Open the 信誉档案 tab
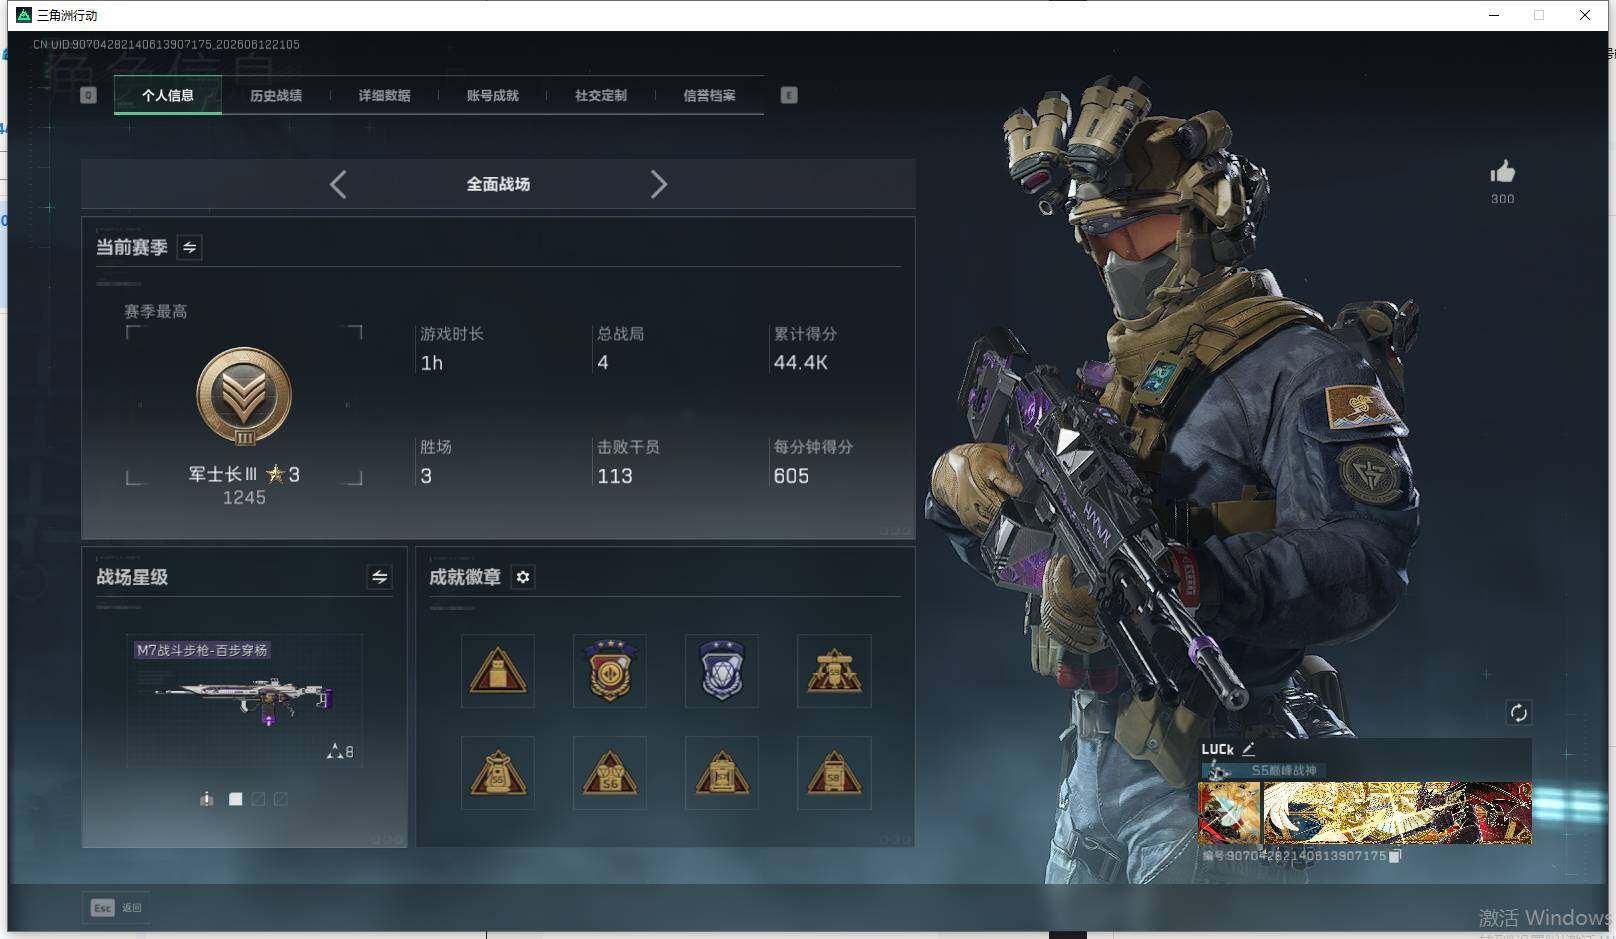The image size is (1616, 939). 709,95
